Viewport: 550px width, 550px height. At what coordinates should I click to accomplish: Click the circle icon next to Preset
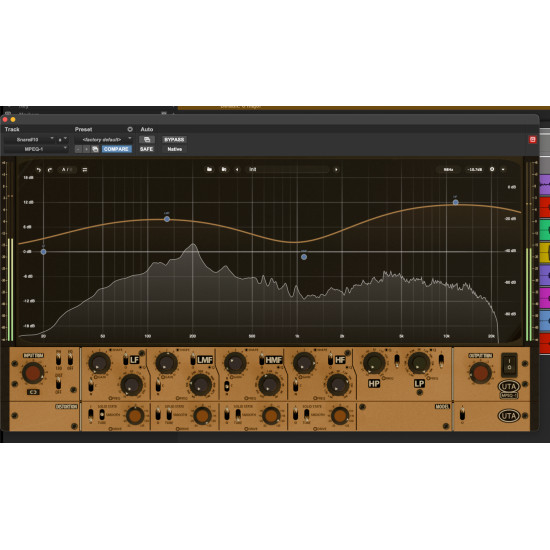coord(130,129)
